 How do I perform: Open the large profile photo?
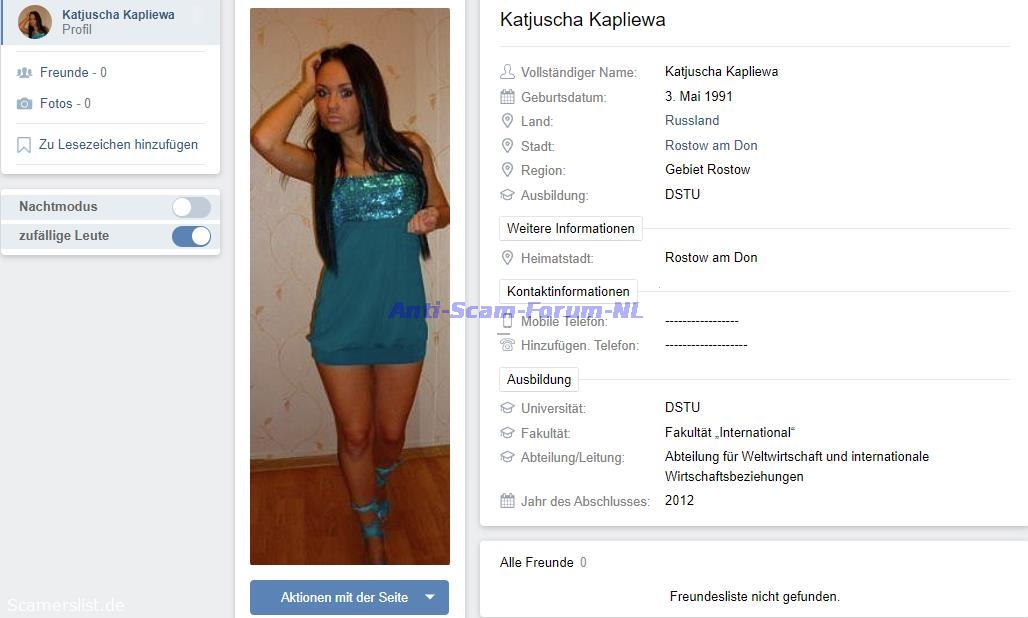click(x=349, y=286)
